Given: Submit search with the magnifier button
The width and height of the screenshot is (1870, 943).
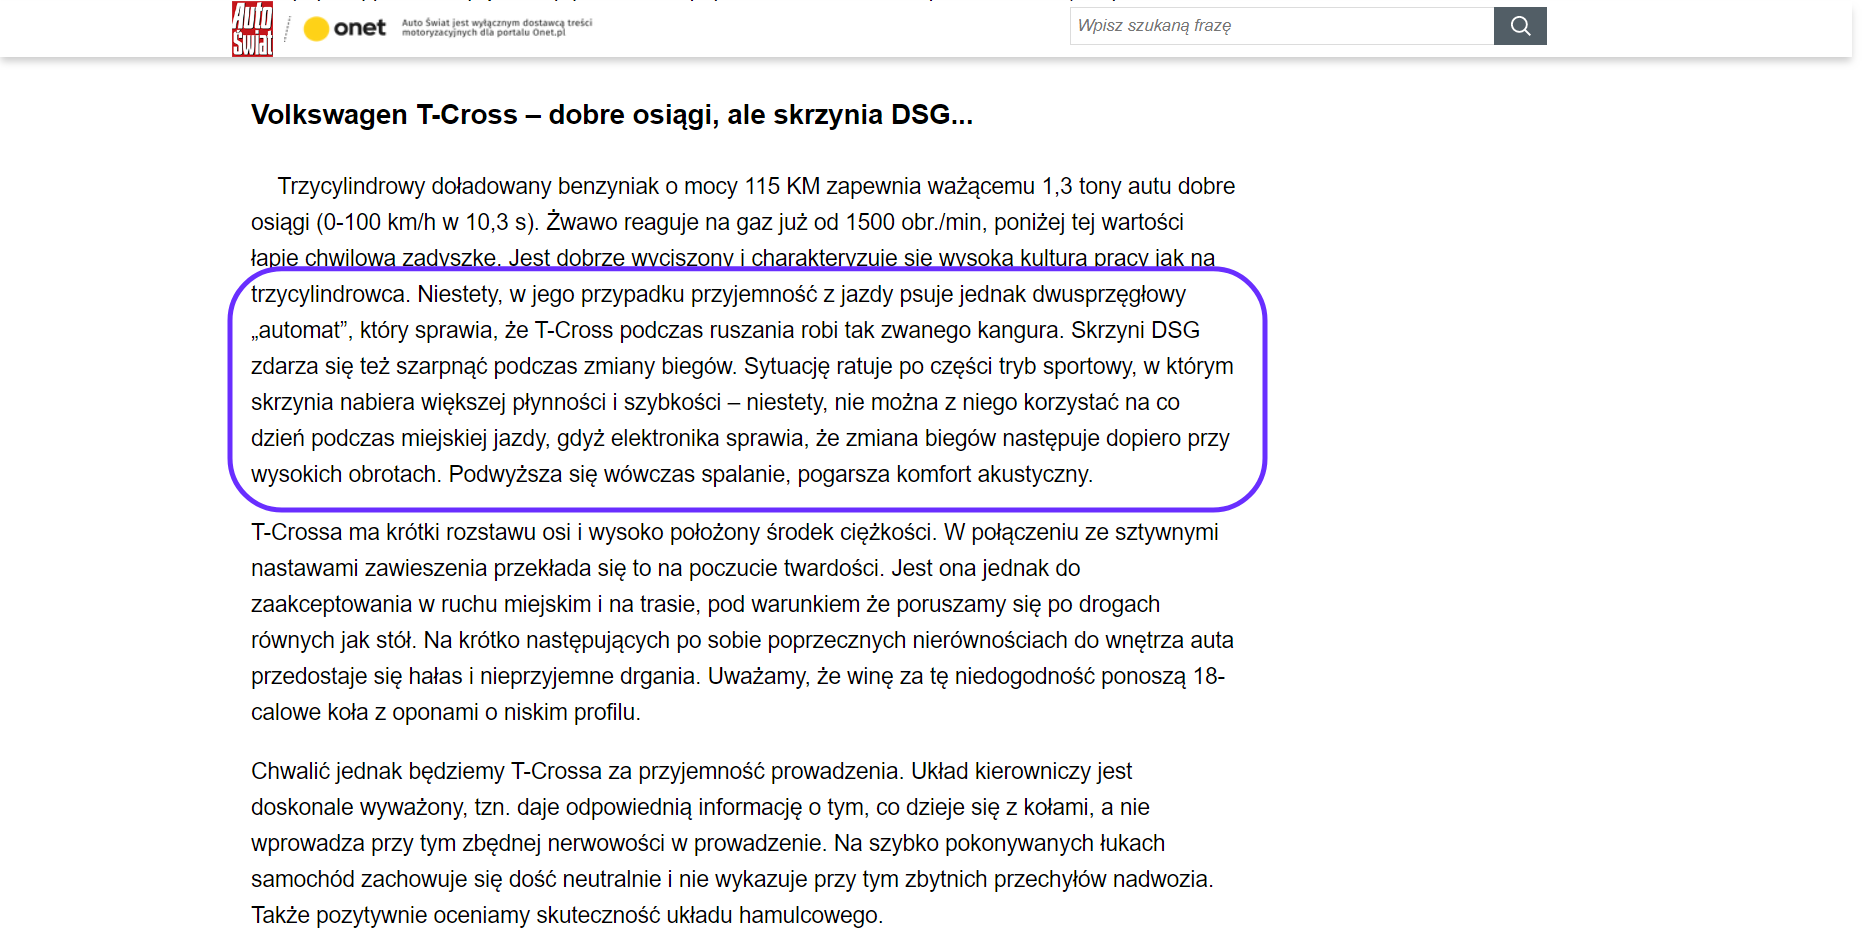Looking at the screenshot, I should [1520, 26].
